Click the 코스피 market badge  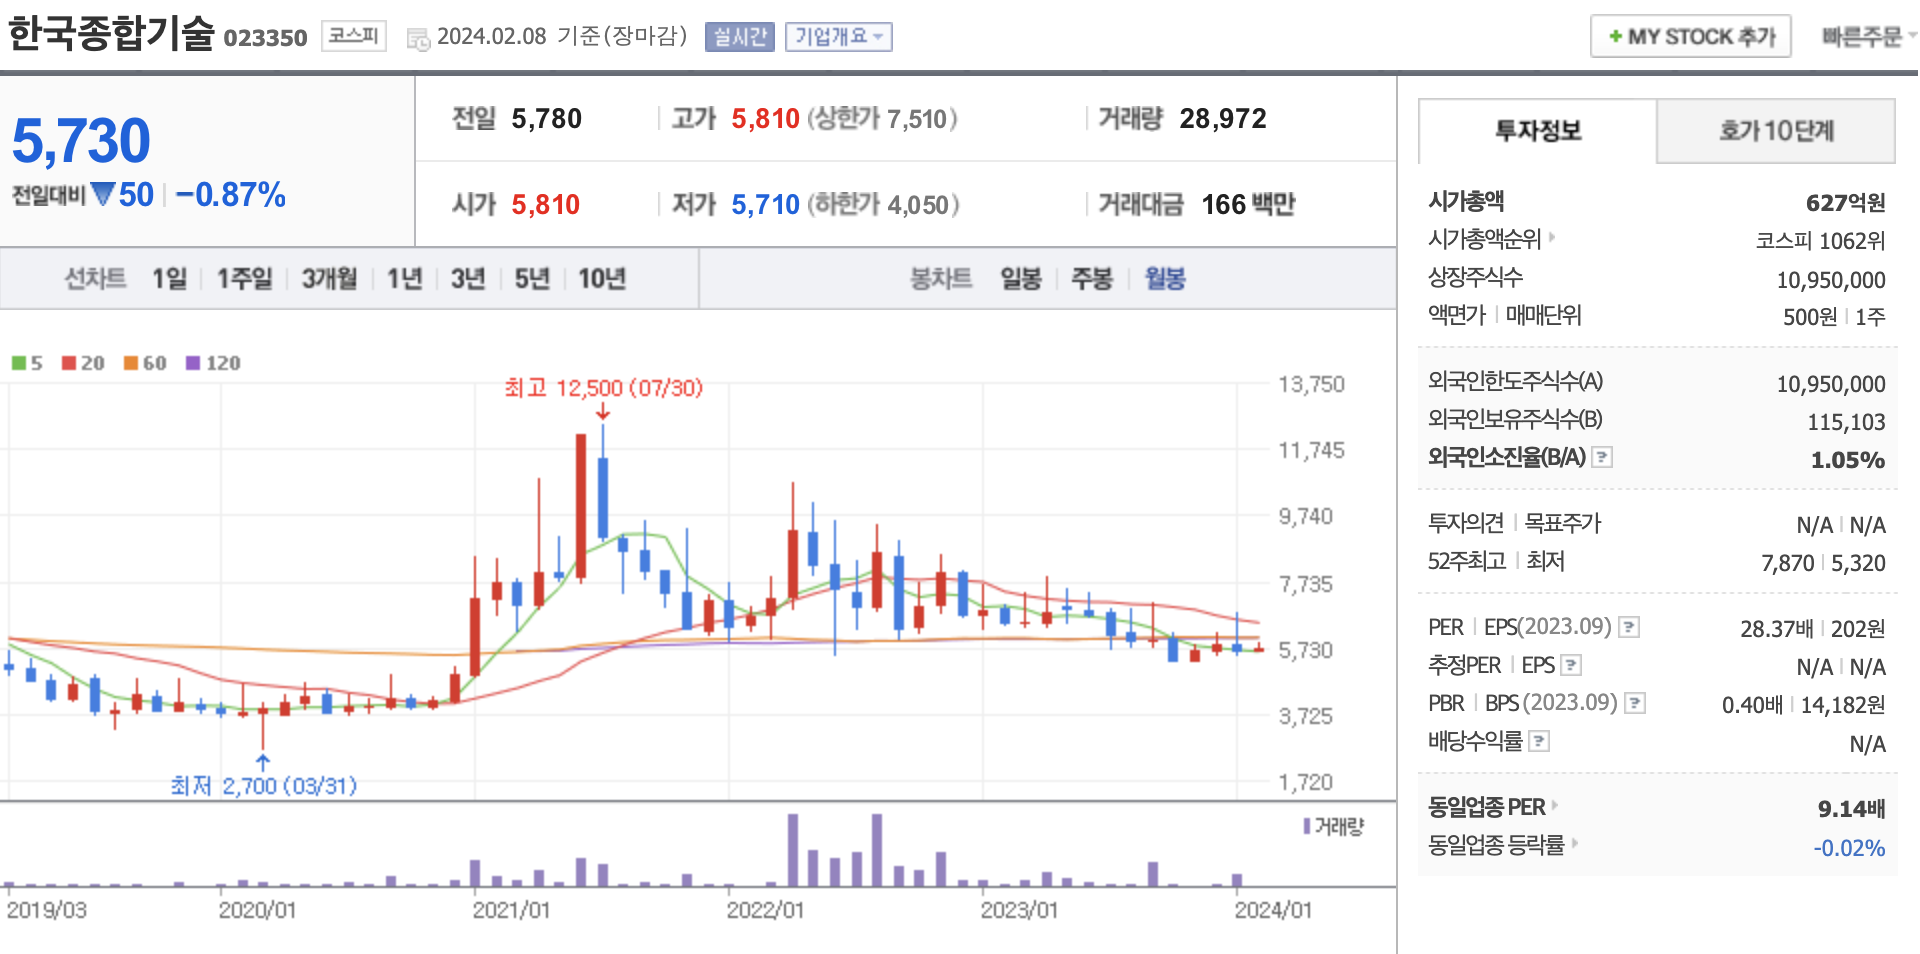(x=354, y=36)
